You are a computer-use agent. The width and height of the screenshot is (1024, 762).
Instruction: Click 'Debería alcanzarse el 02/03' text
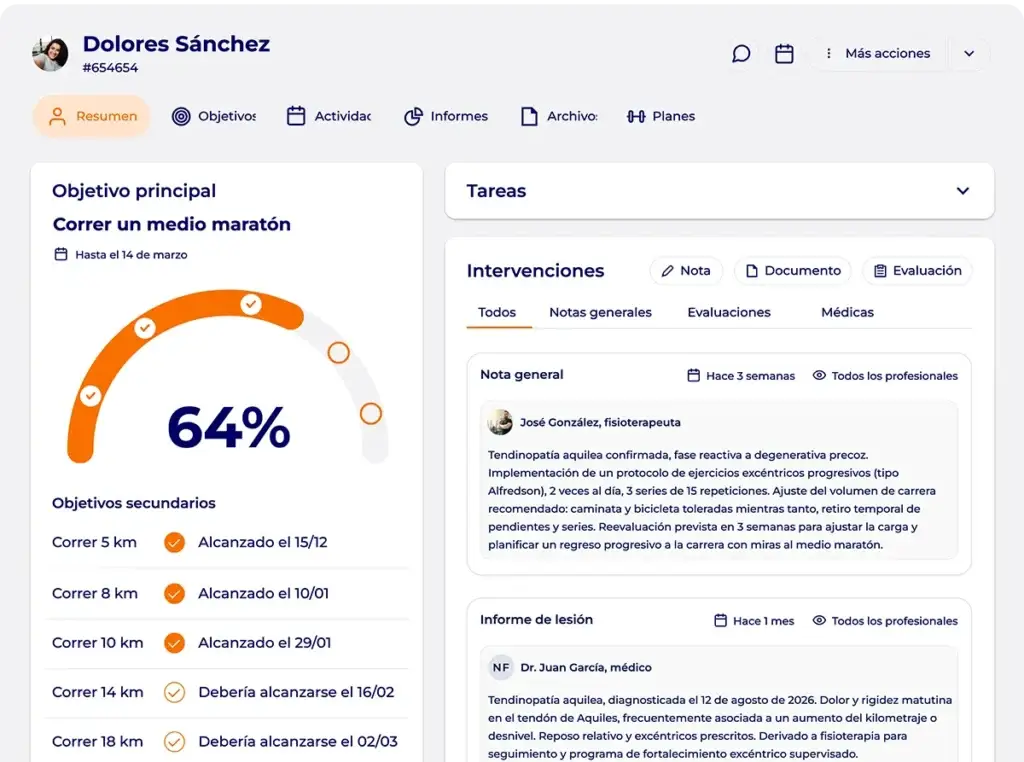(x=298, y=742)
